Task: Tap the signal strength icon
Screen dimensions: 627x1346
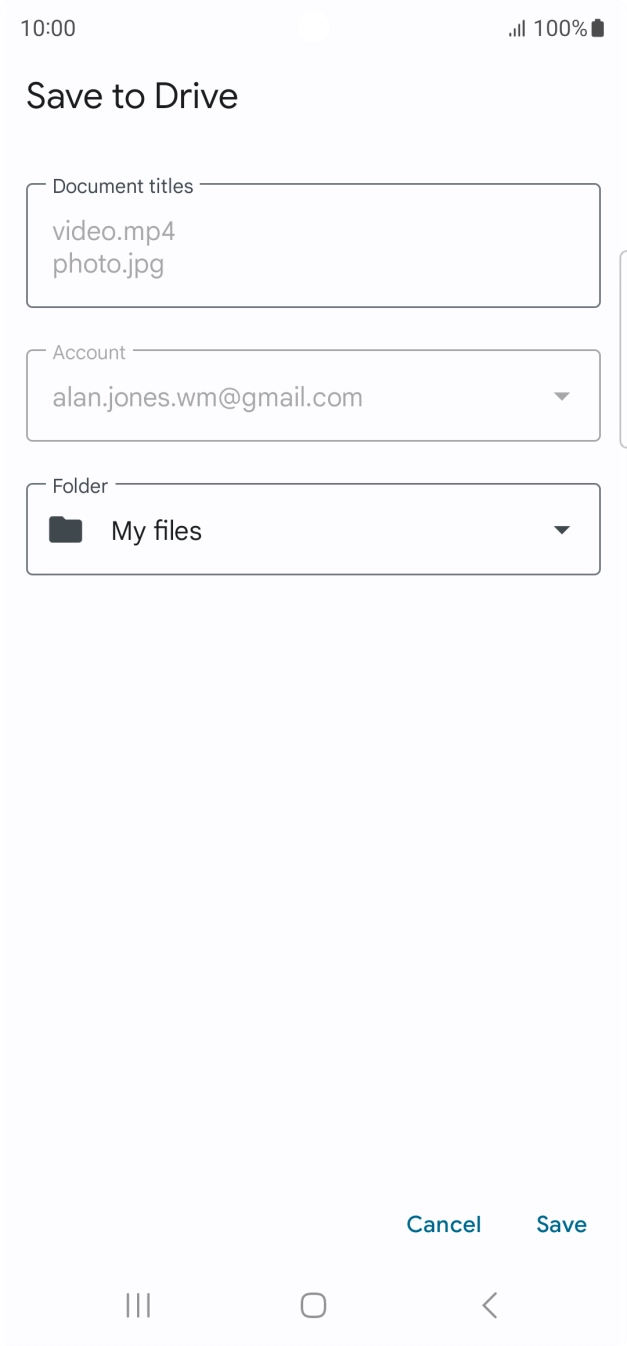Action: 517,29
